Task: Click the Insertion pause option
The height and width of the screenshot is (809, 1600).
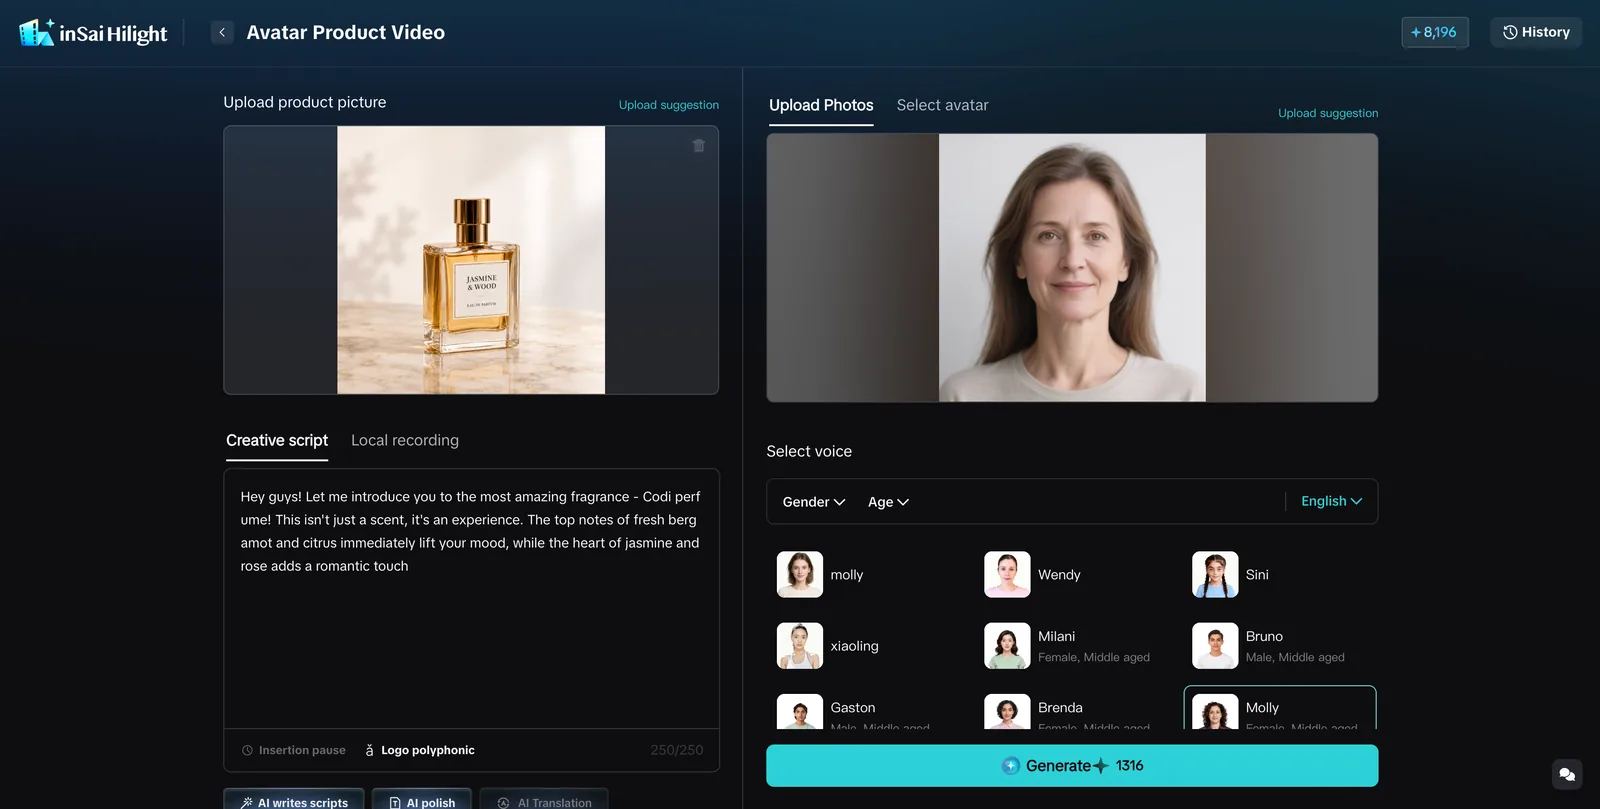Action: [293, 750]
